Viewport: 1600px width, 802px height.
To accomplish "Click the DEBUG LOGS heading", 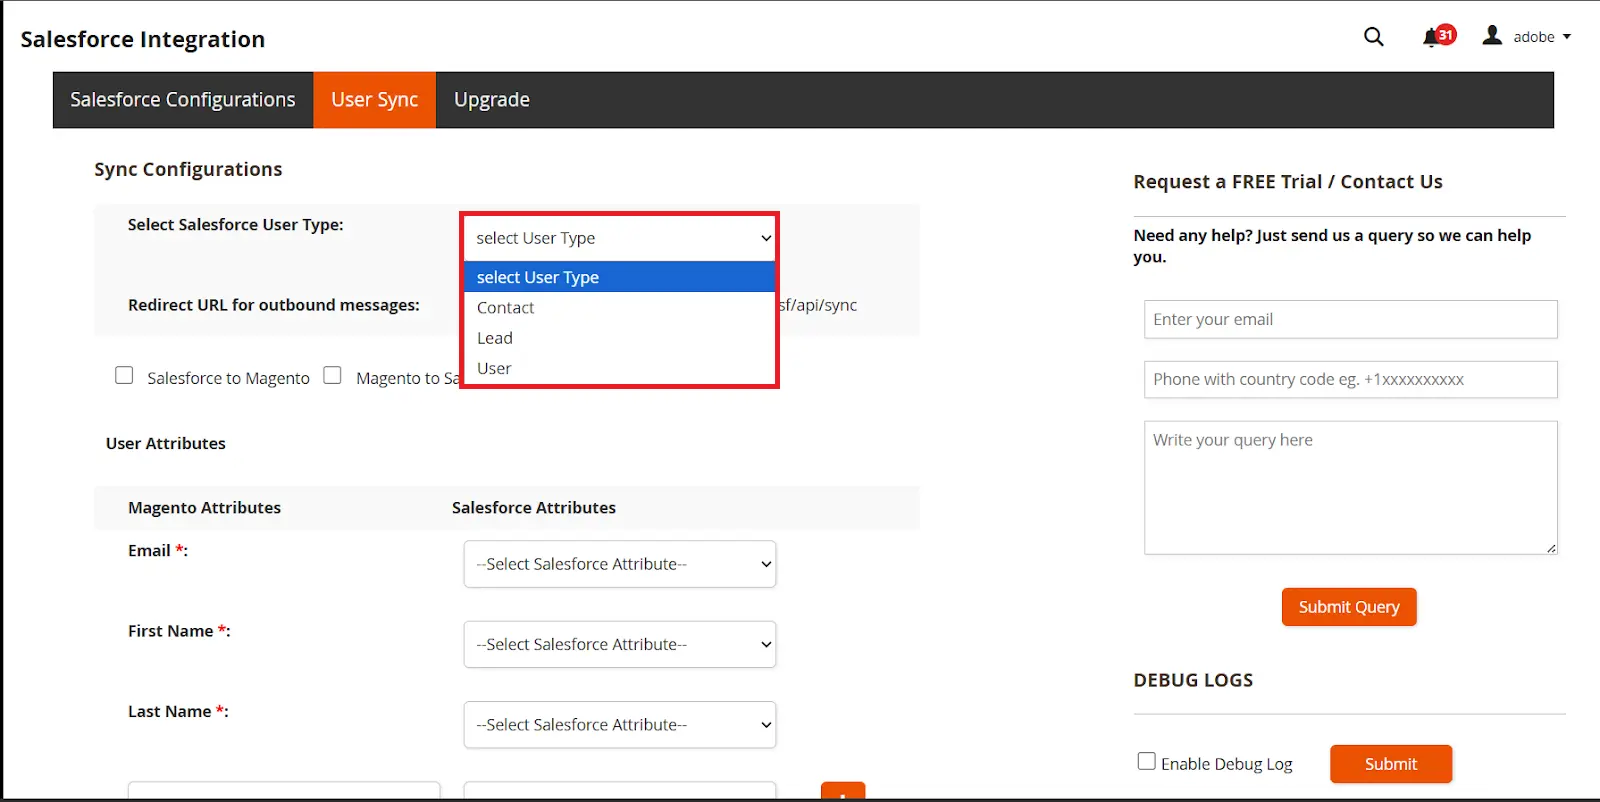I will 1193,680.
